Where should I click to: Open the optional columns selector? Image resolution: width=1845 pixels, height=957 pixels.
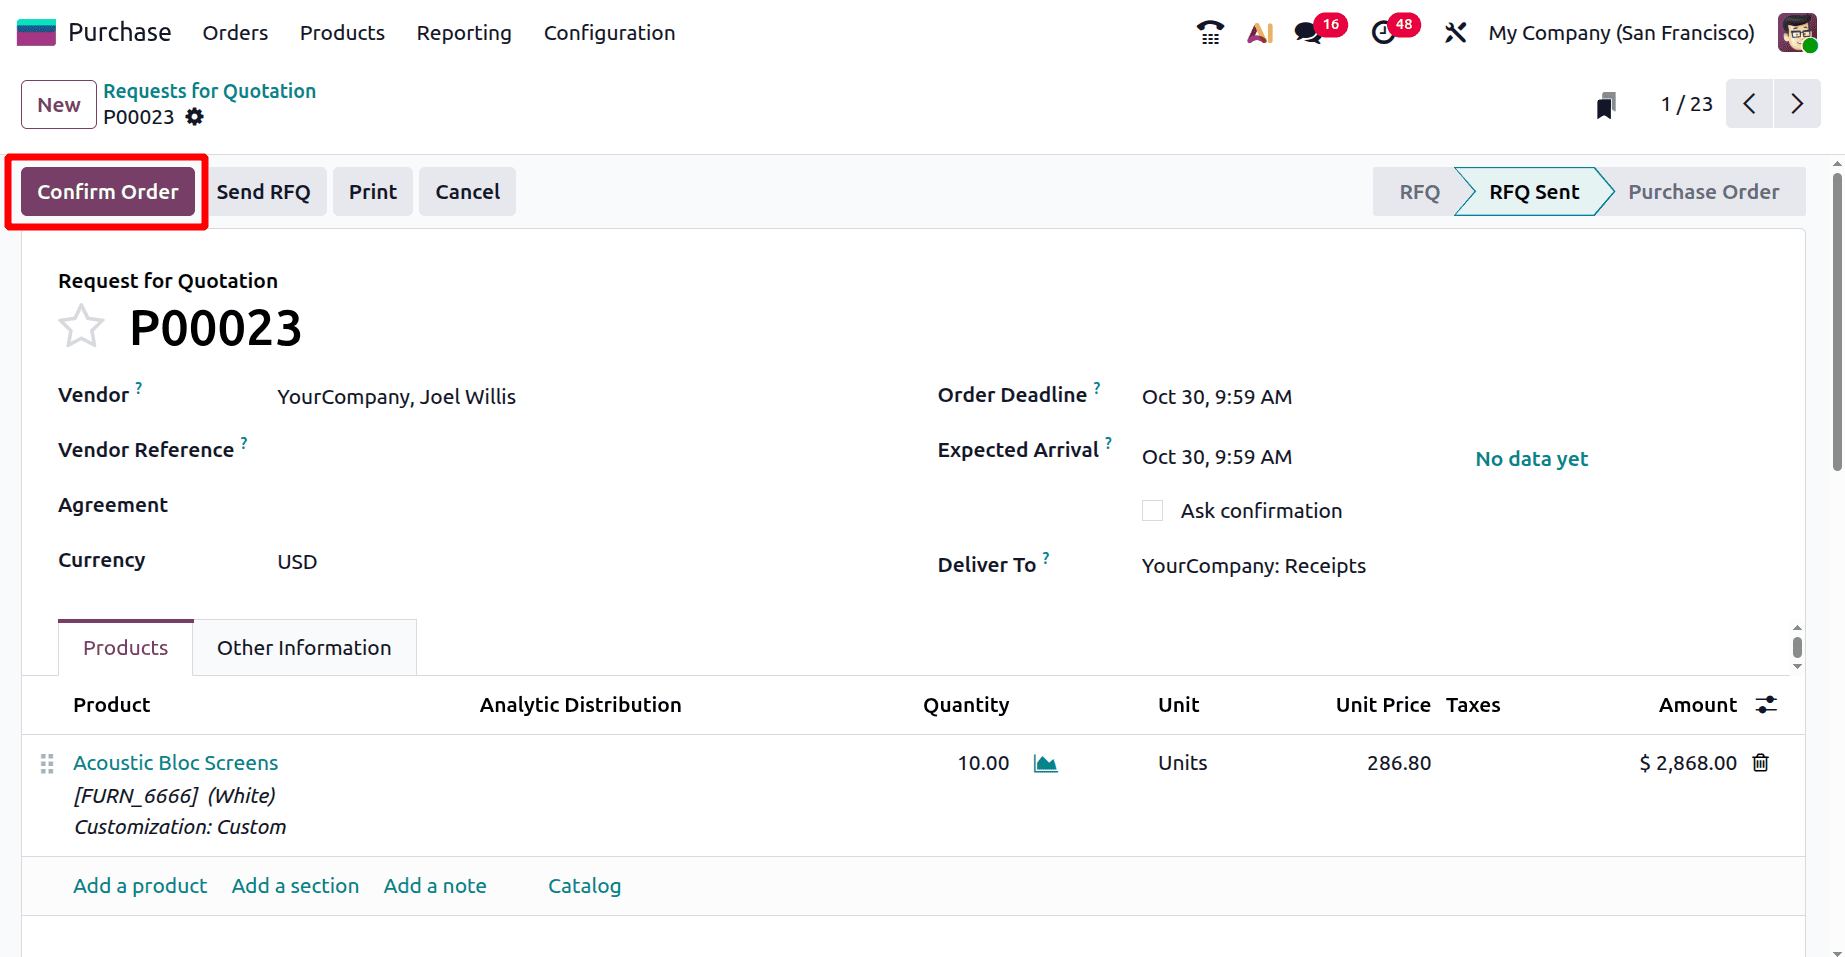coord(1766,704)
